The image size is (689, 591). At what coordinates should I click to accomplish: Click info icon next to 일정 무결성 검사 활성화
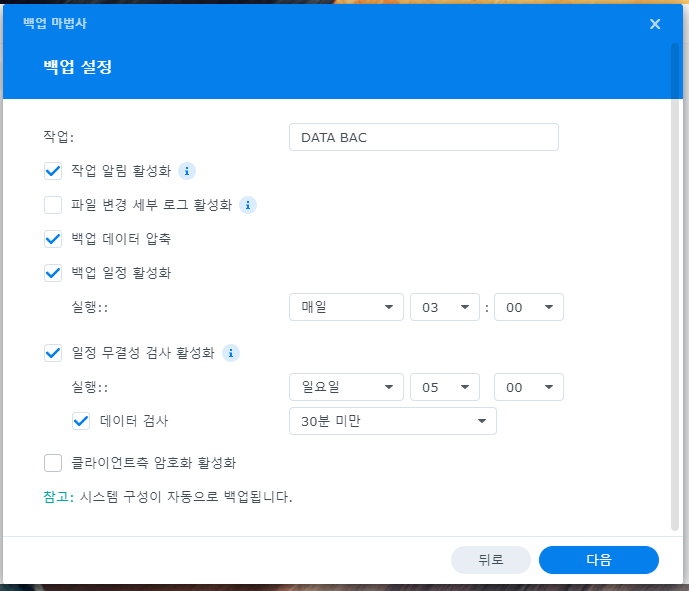(x=231, y=353)
